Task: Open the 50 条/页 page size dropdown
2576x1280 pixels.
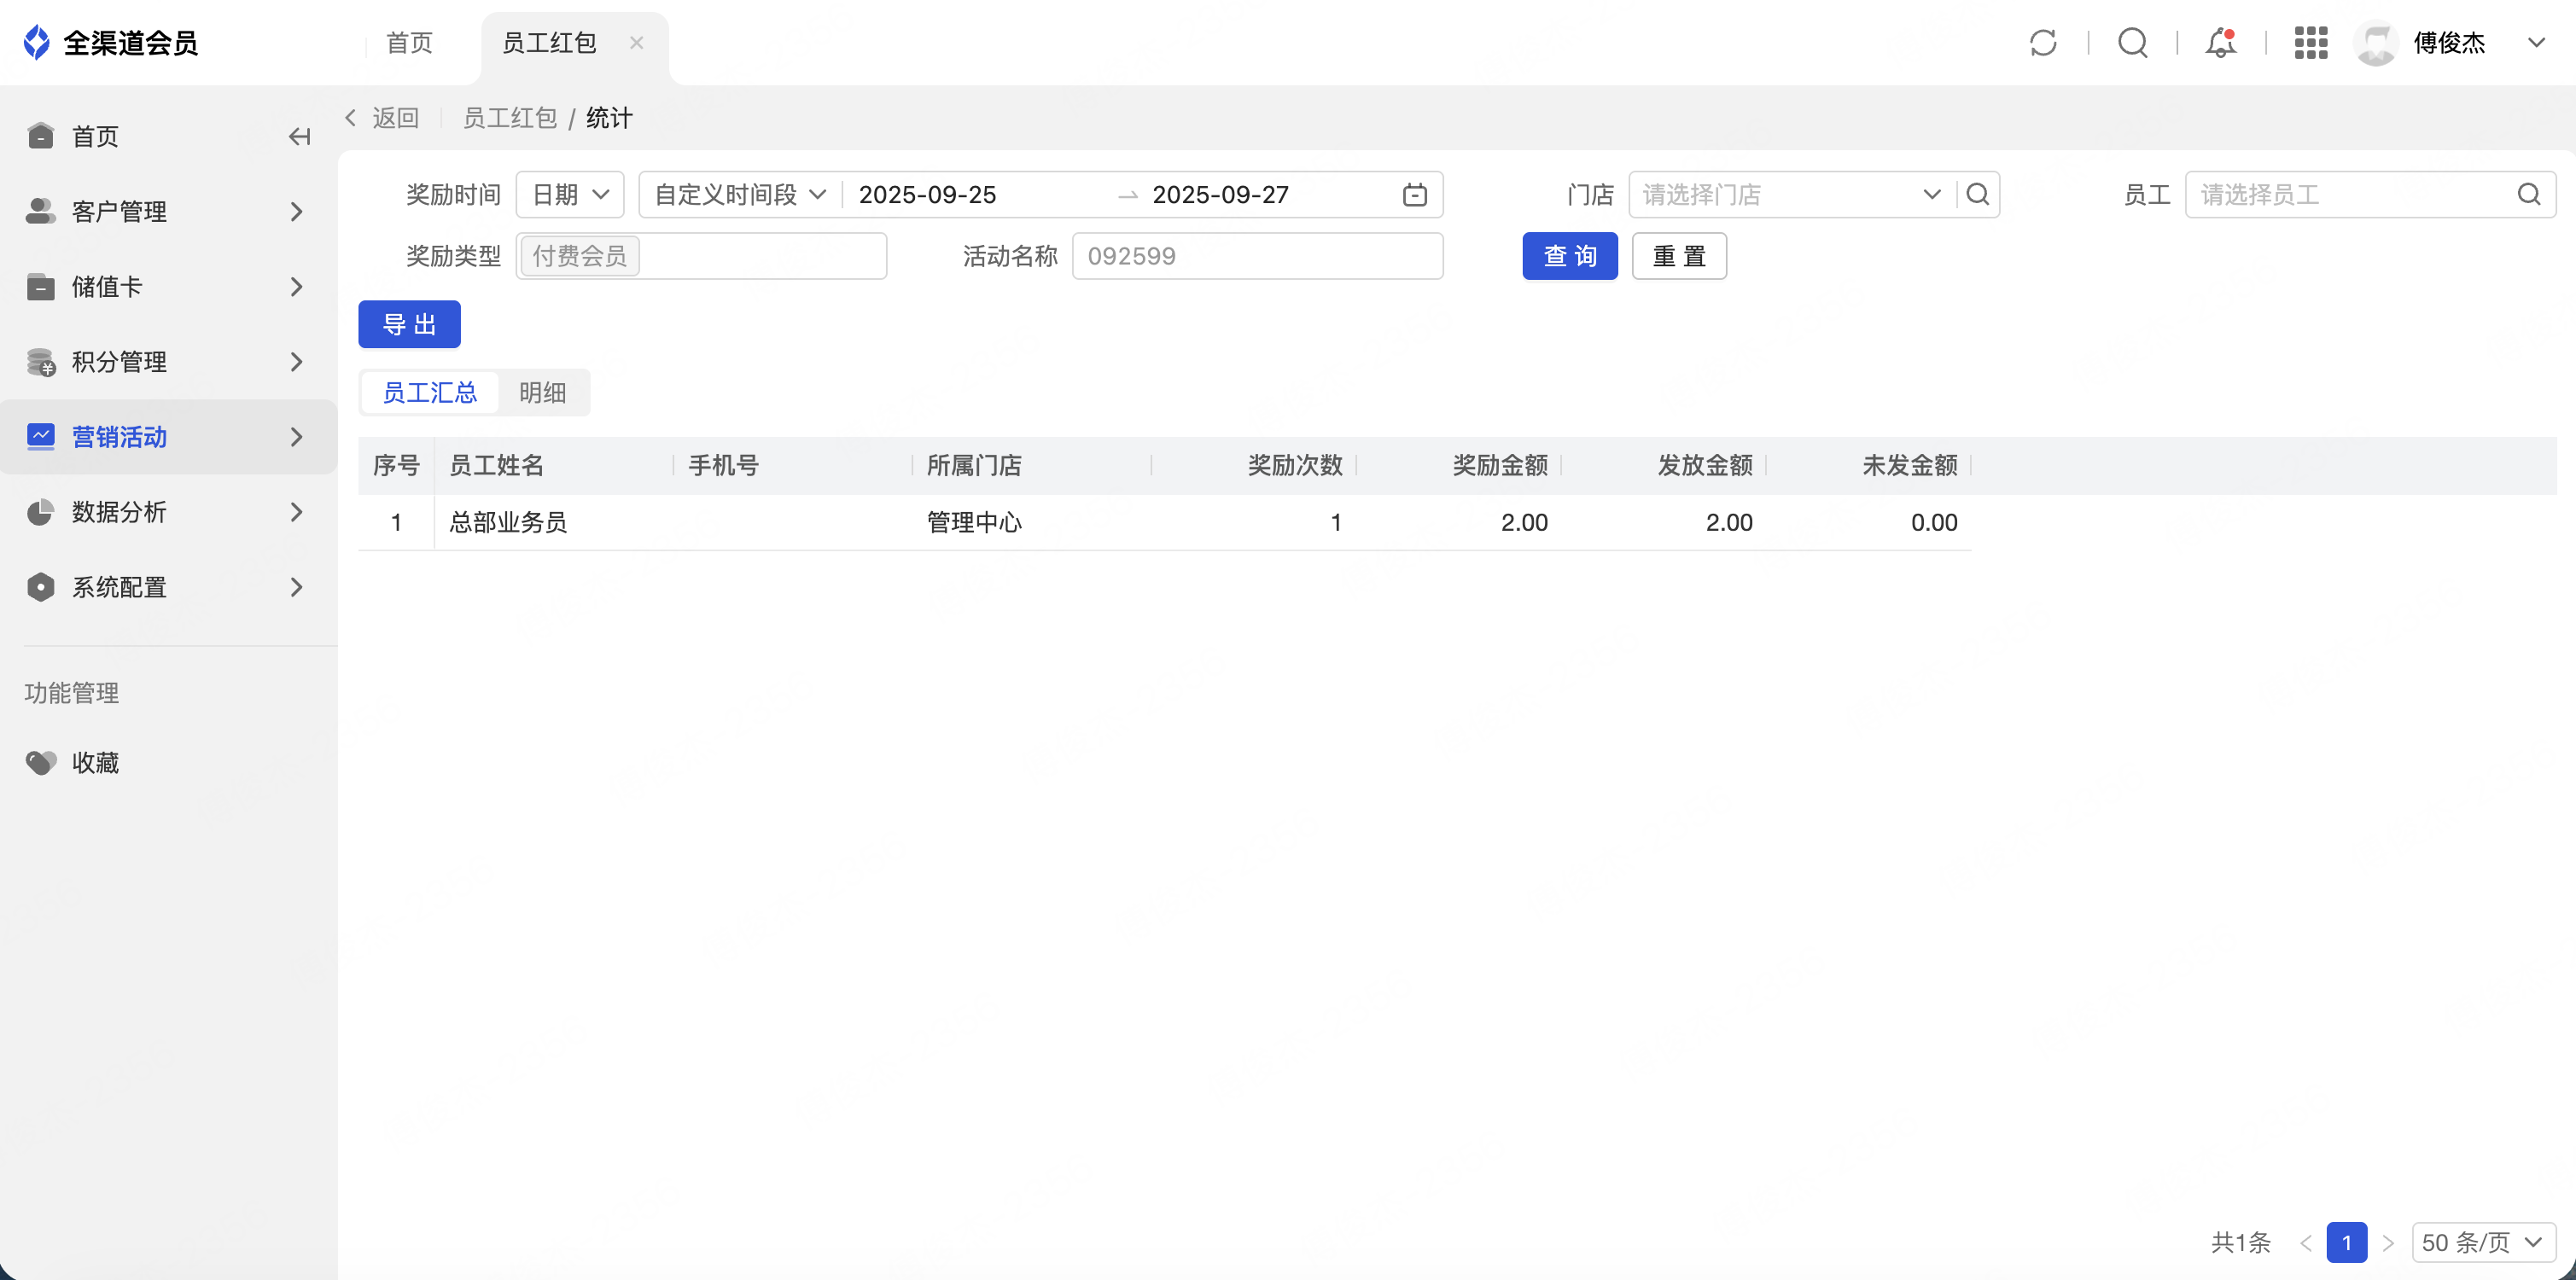Action: click(2483, 1242)
